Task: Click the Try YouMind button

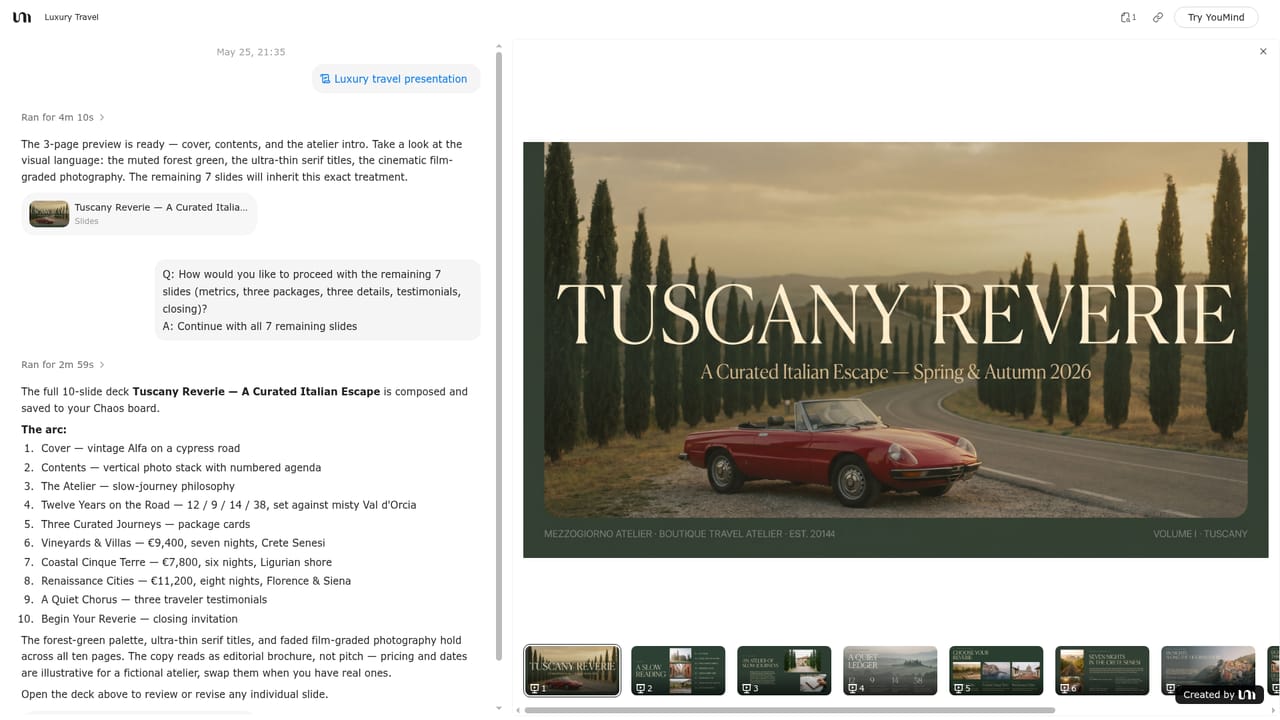Action: 1216,17
